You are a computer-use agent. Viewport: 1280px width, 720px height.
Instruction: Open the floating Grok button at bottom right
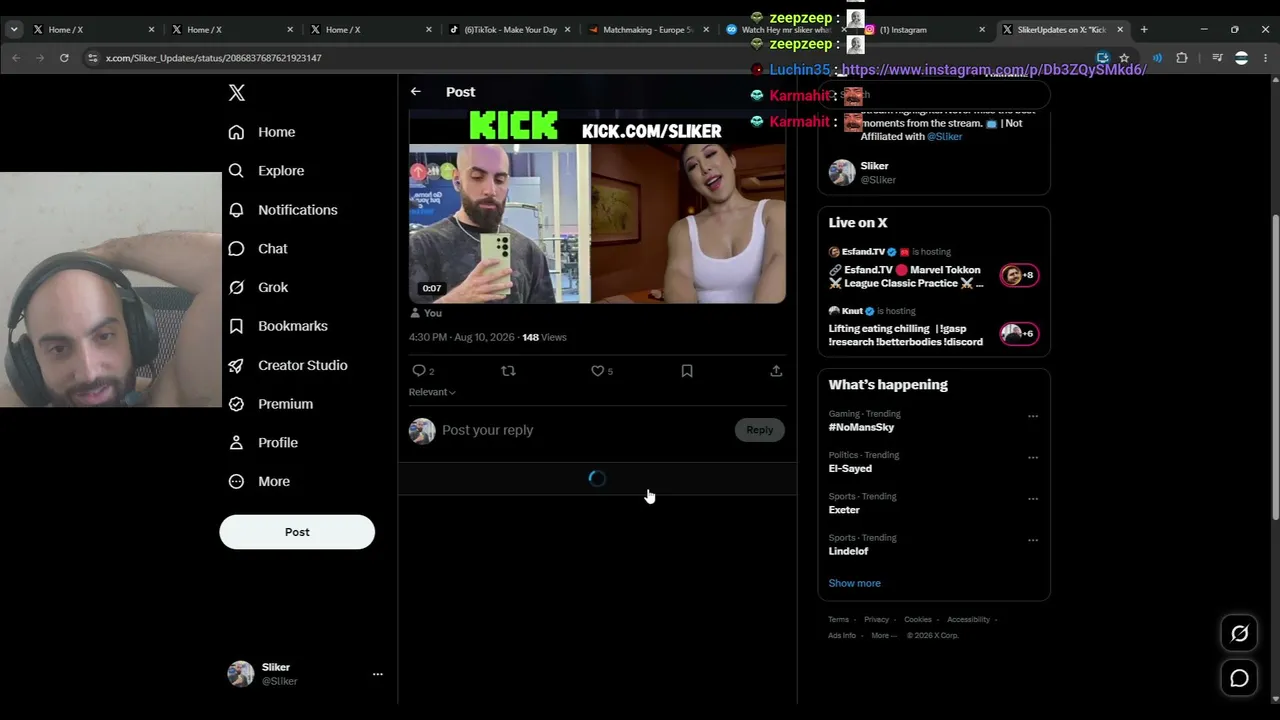[x=1239, y=633]
